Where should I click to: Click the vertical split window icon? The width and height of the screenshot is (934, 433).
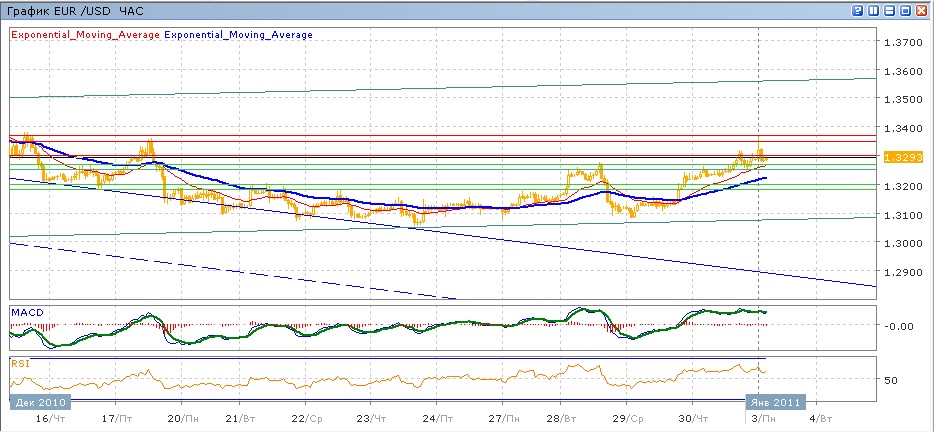pos(873,10)
